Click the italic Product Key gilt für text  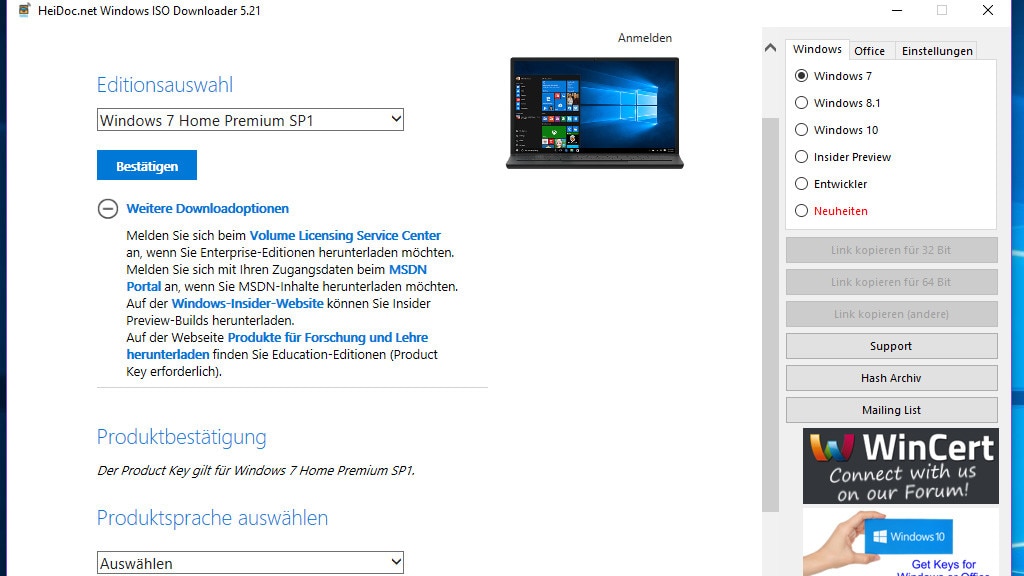(x=256, y=470)
